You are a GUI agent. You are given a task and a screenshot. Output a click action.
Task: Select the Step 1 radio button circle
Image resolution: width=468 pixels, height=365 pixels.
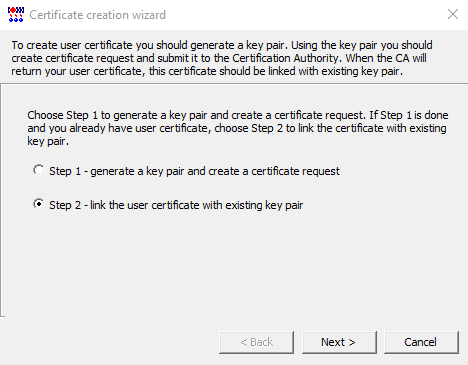39,170
